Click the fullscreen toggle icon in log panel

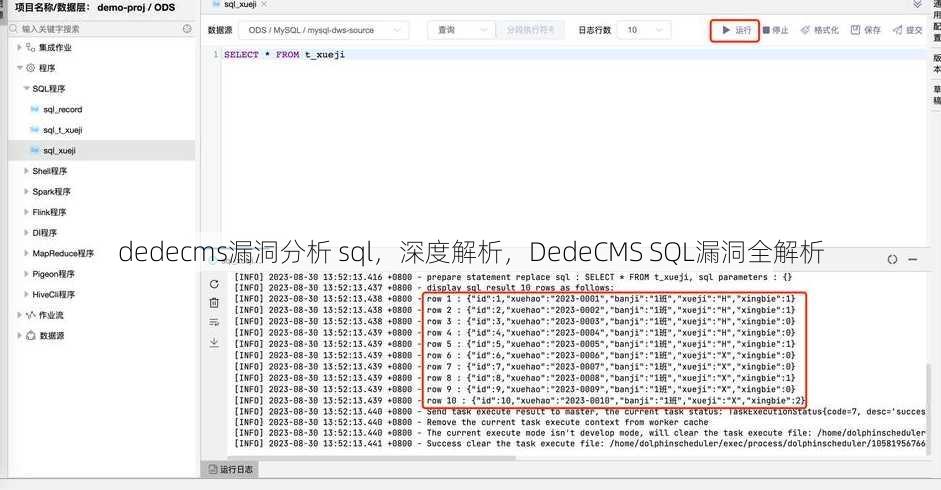892,259
